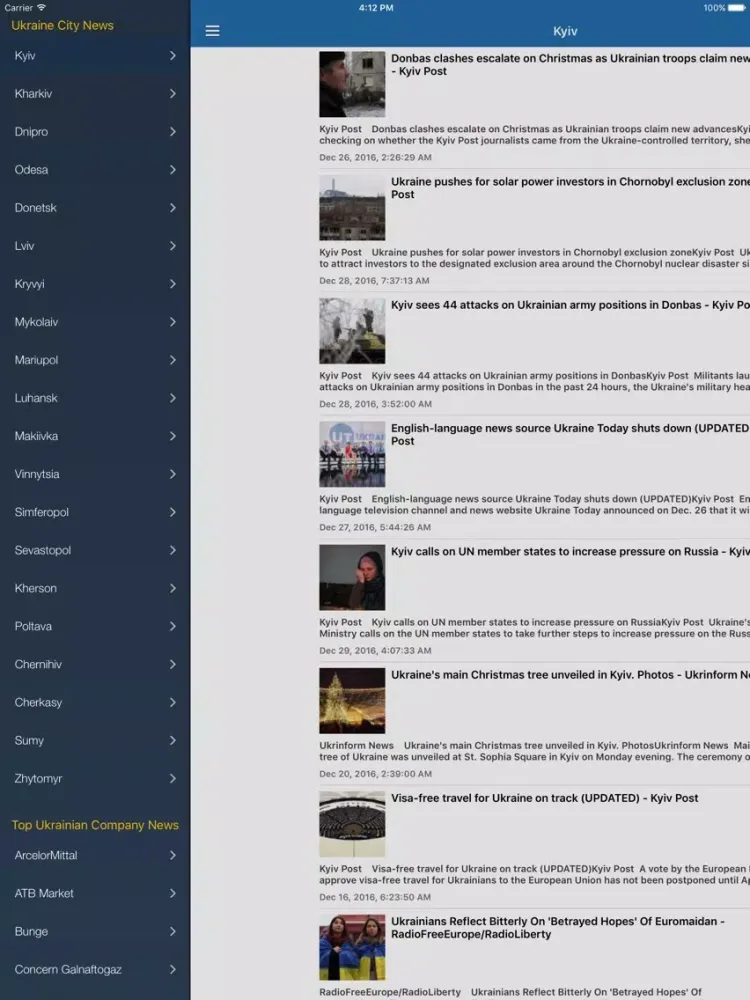Click the chevron next to Kharkiv
The width and height of the screenshot is (750, 1000).
(173, 94)
